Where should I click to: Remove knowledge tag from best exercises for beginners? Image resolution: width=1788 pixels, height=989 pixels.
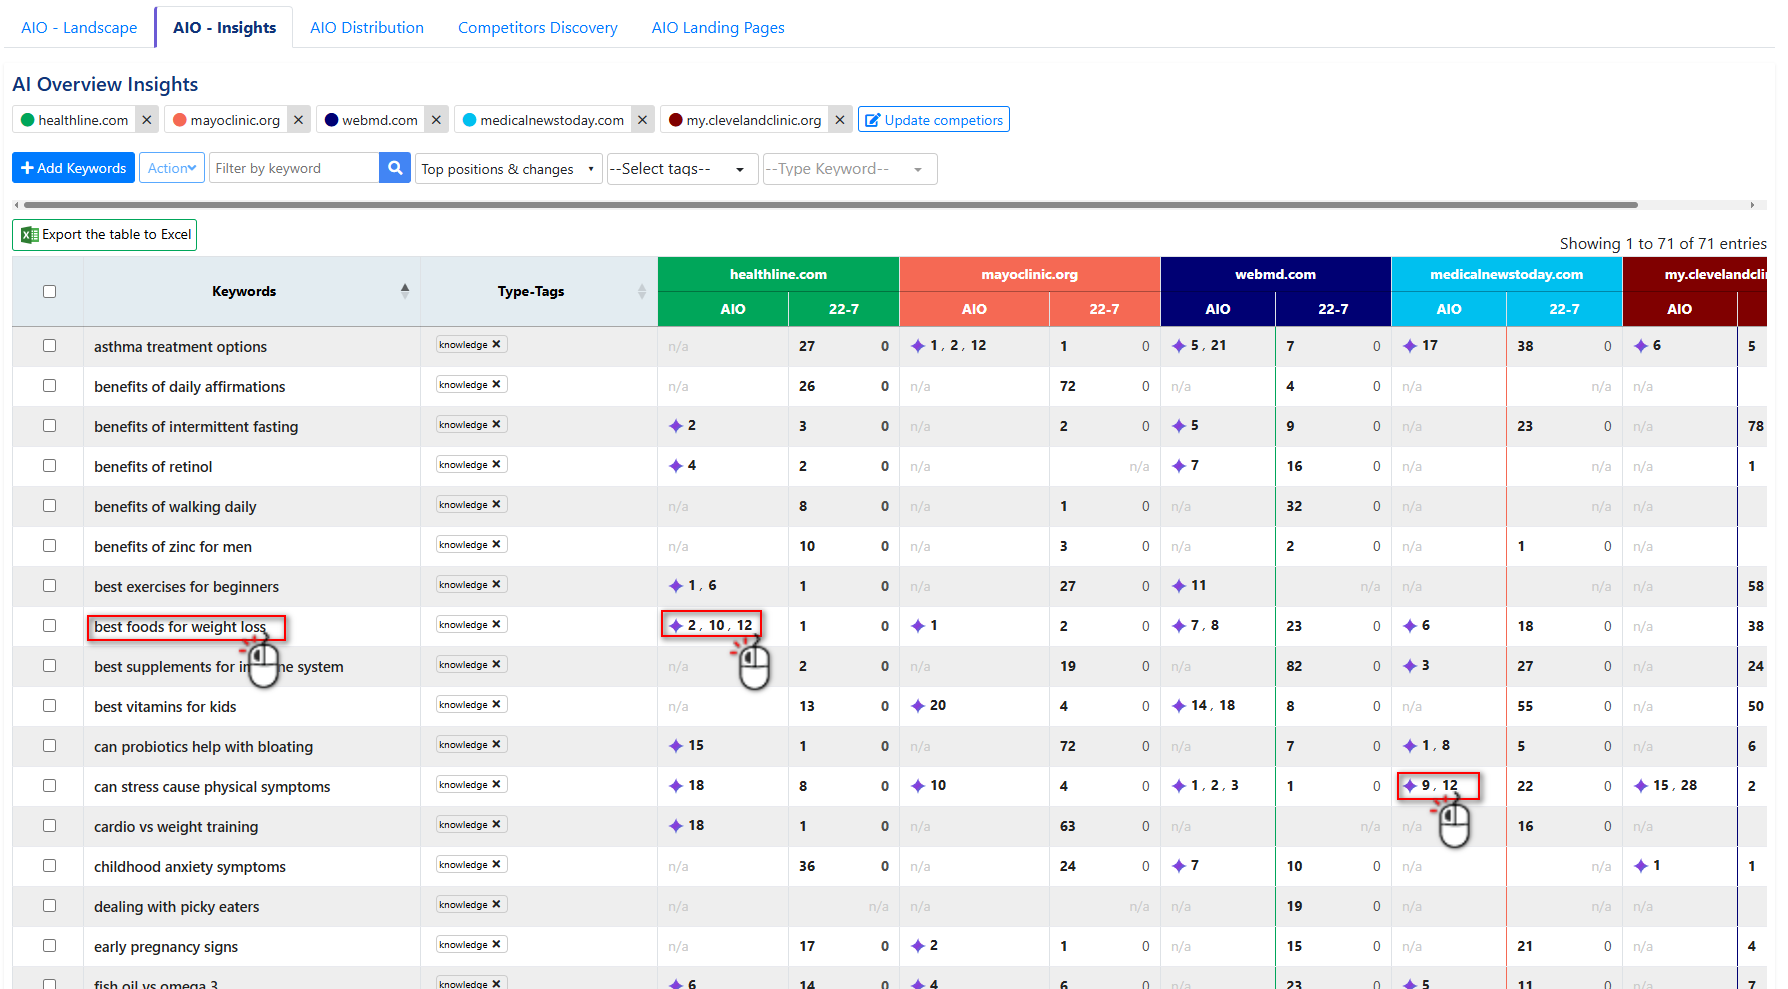(x=496, y=584)
